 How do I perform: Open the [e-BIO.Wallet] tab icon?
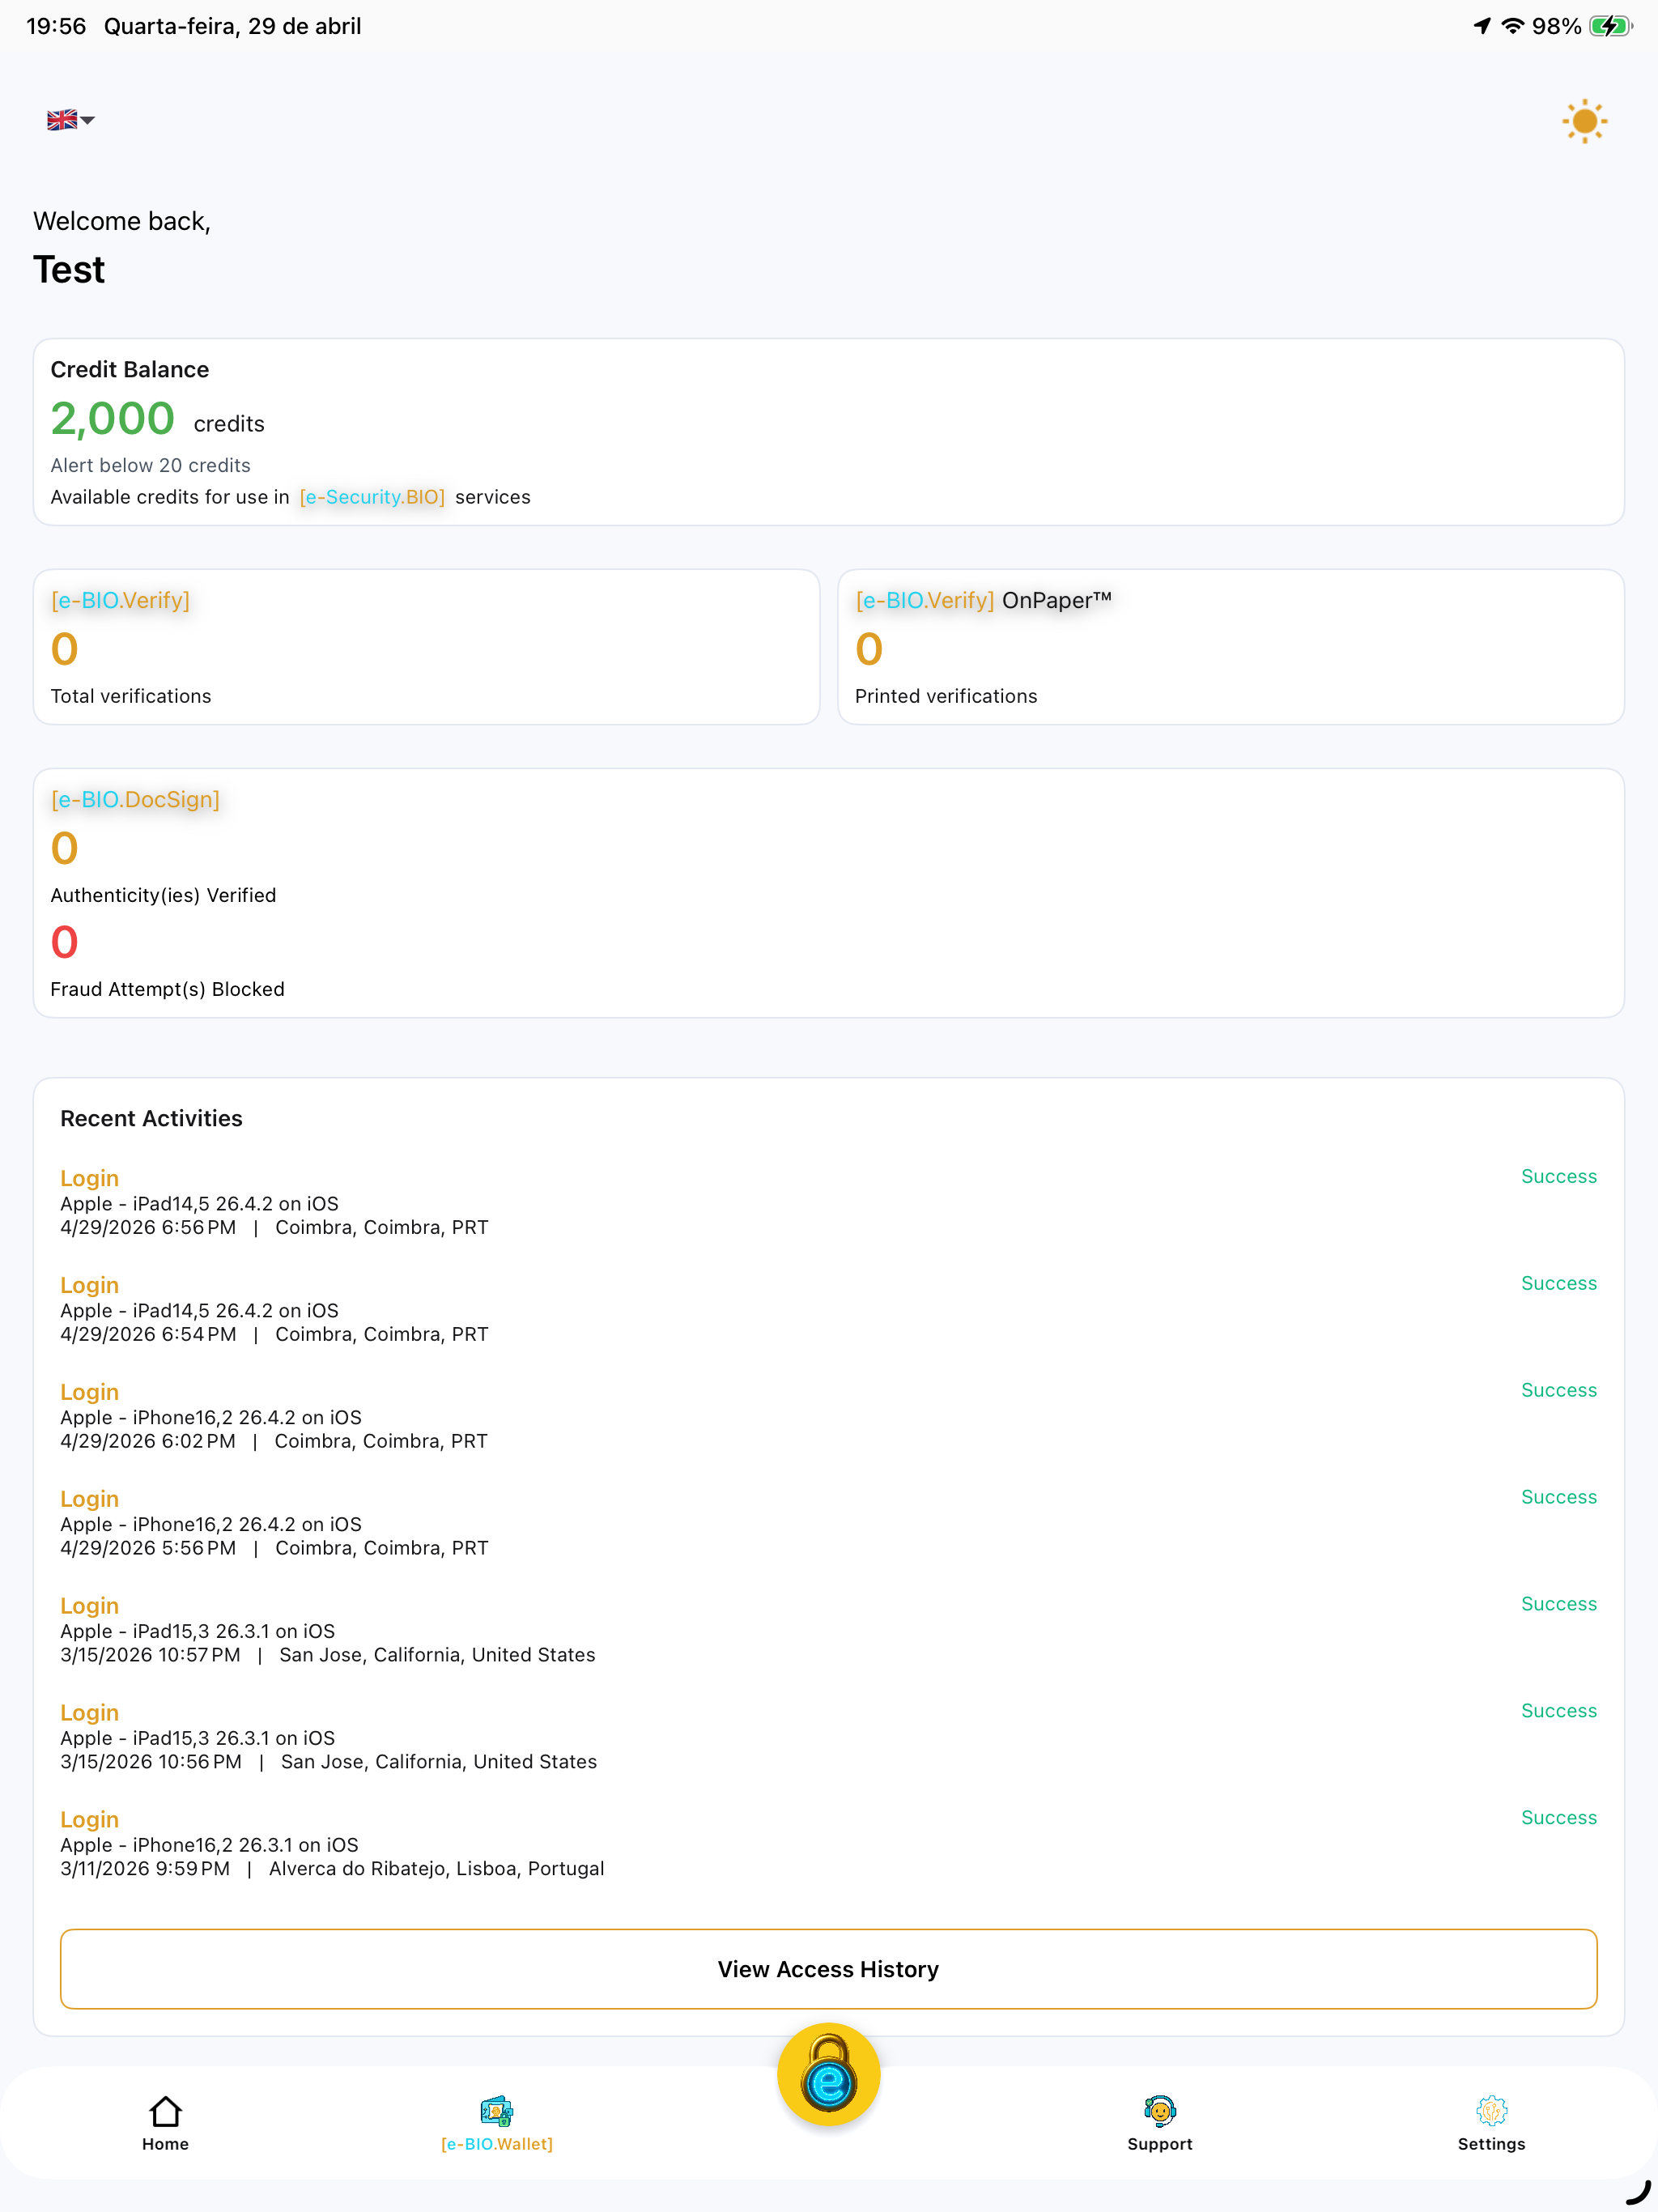[x=497, y=2111]
